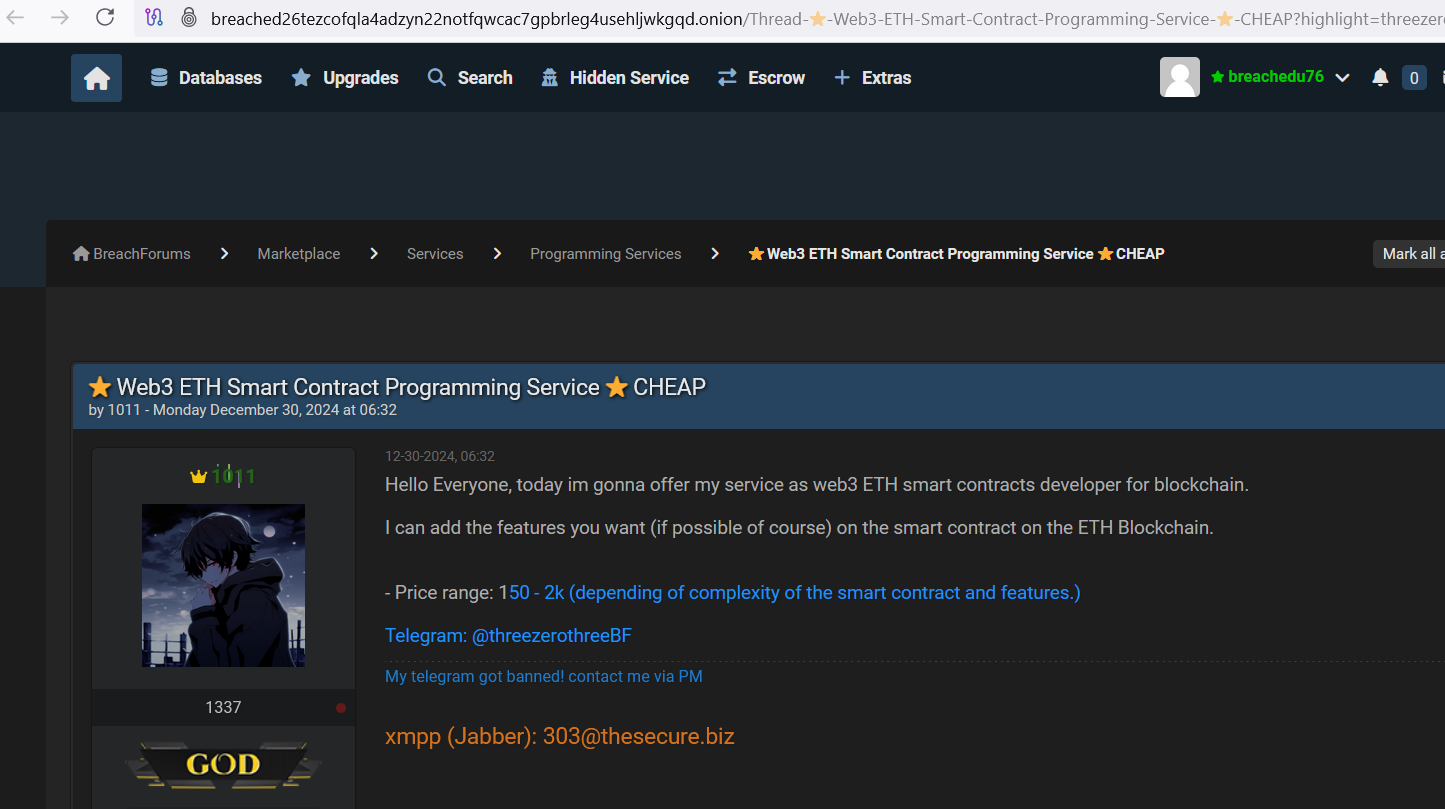
Task: Click the browser forward arrow
Action: 60,18
